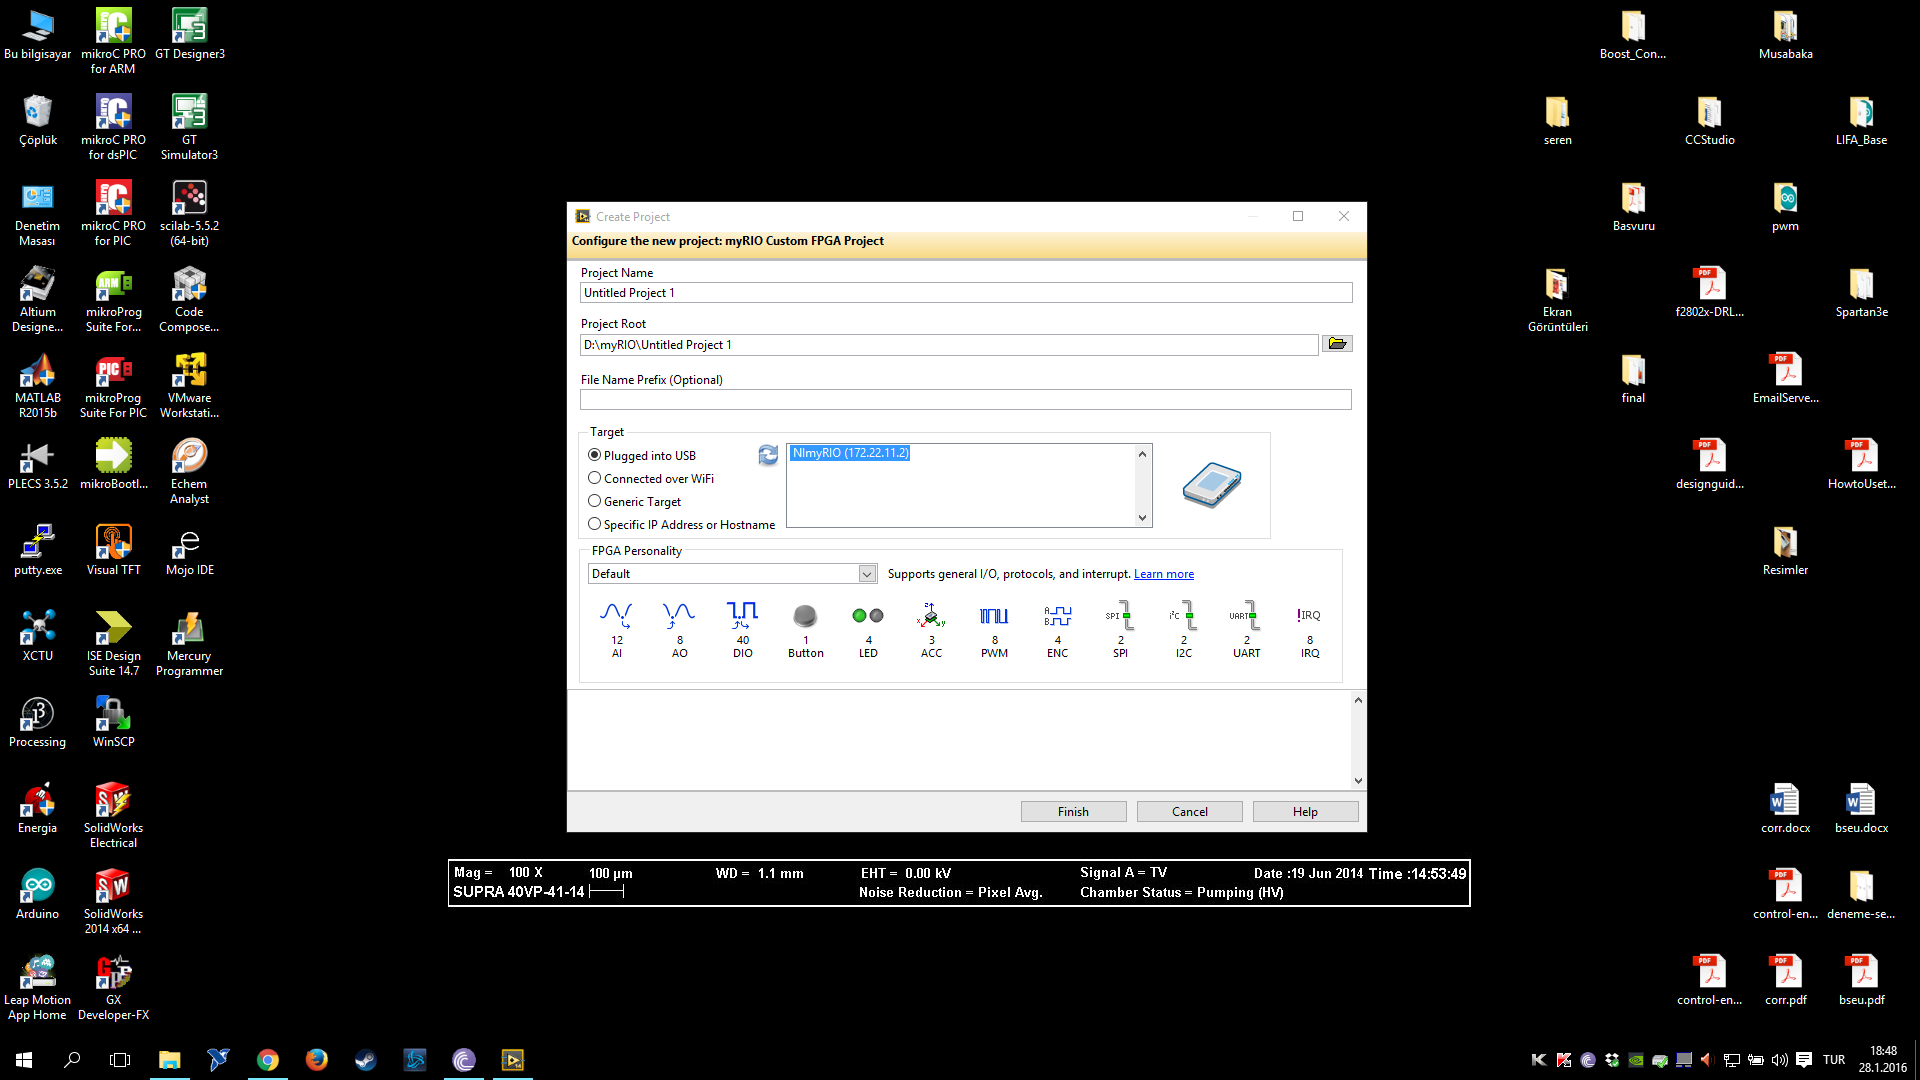This screenshot has width=1920, height=1080.
Task: Click the Project Root path field
Action: 949,345
